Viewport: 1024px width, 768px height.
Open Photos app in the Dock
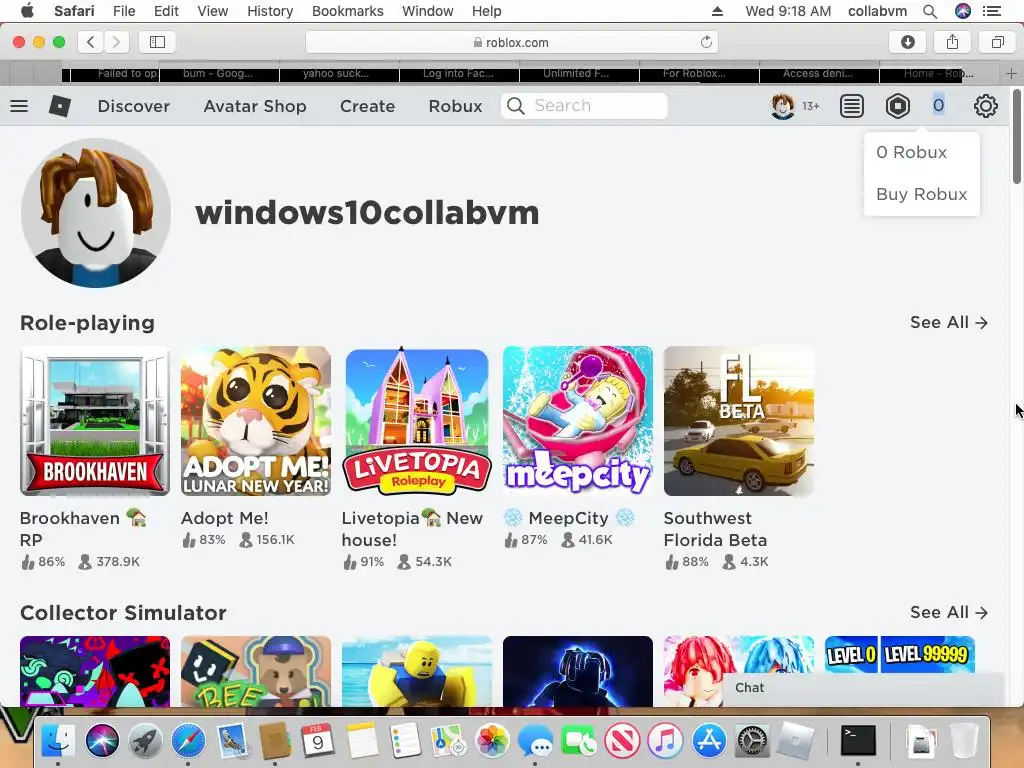pyautogui.click(x=492, y=741)
